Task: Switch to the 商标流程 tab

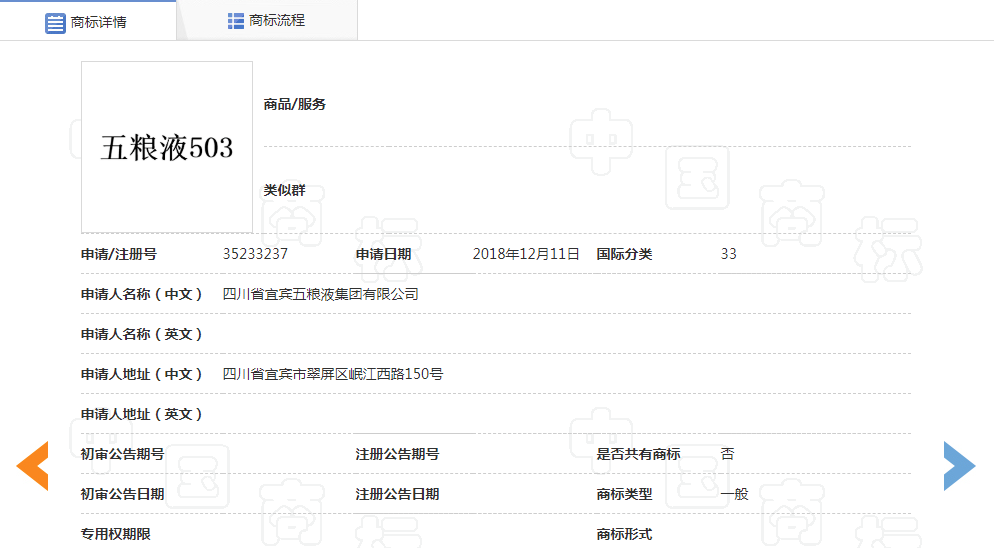Action: coord(267,21)
